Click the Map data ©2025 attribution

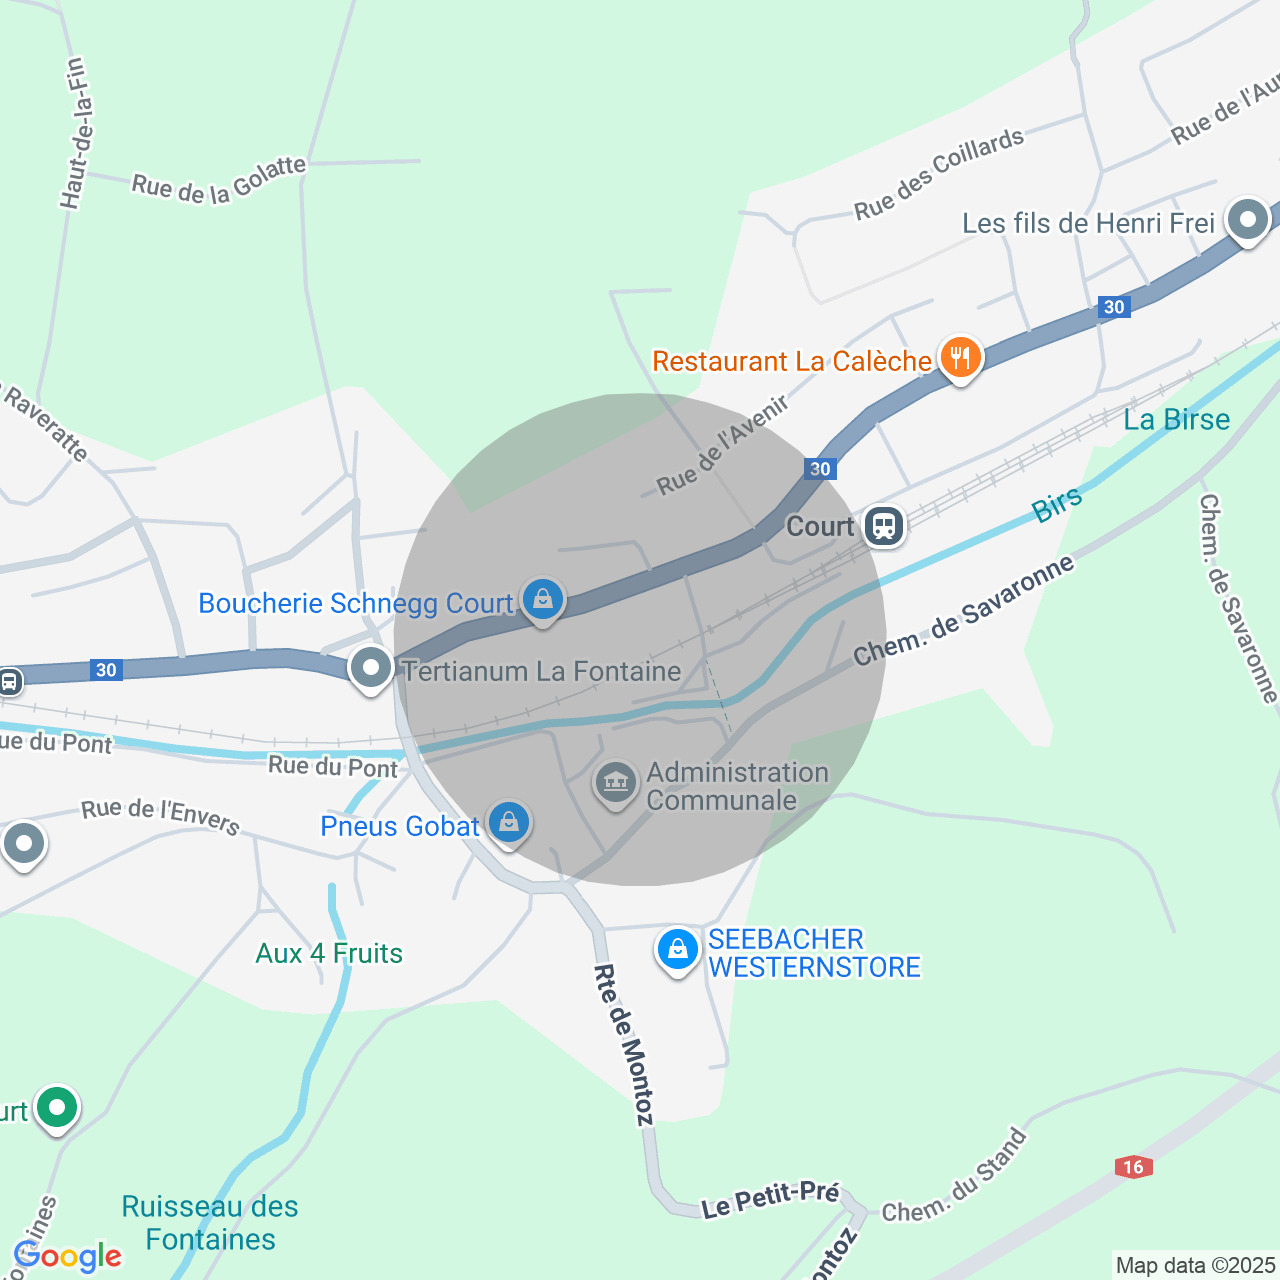[1195, 1265]
